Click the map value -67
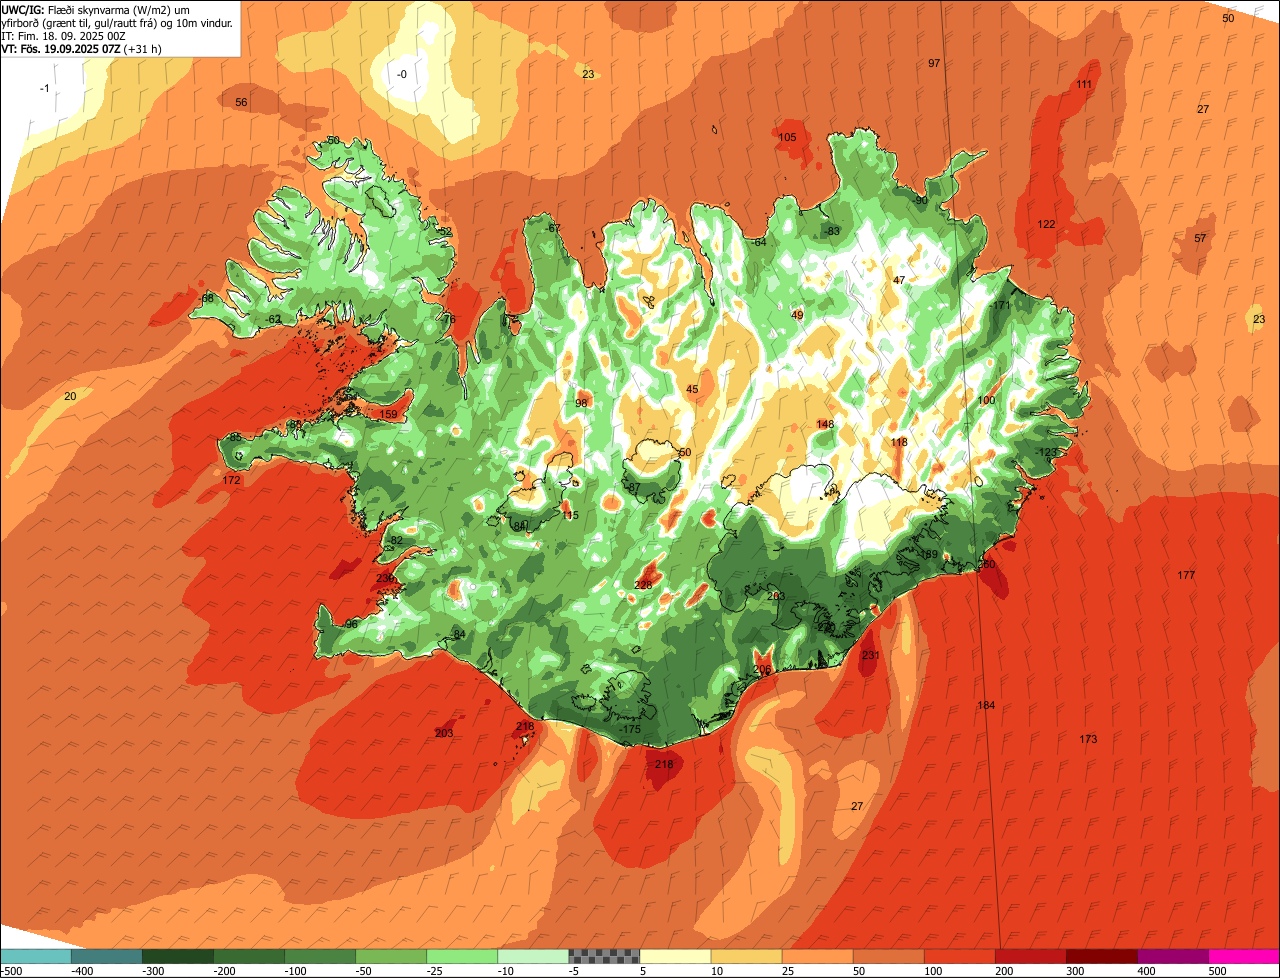This screenshot has height=978, width=1280. click(554, 228)
